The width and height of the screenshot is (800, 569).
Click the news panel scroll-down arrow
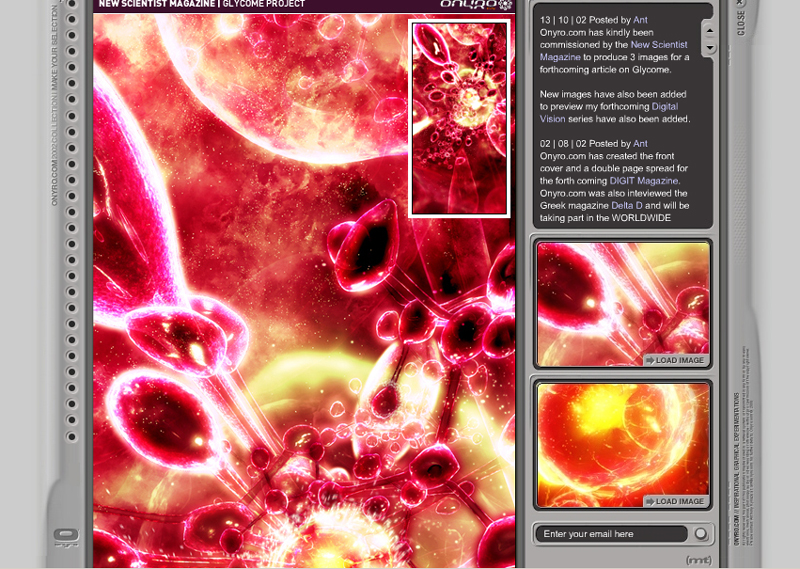[x=709, y=47]
